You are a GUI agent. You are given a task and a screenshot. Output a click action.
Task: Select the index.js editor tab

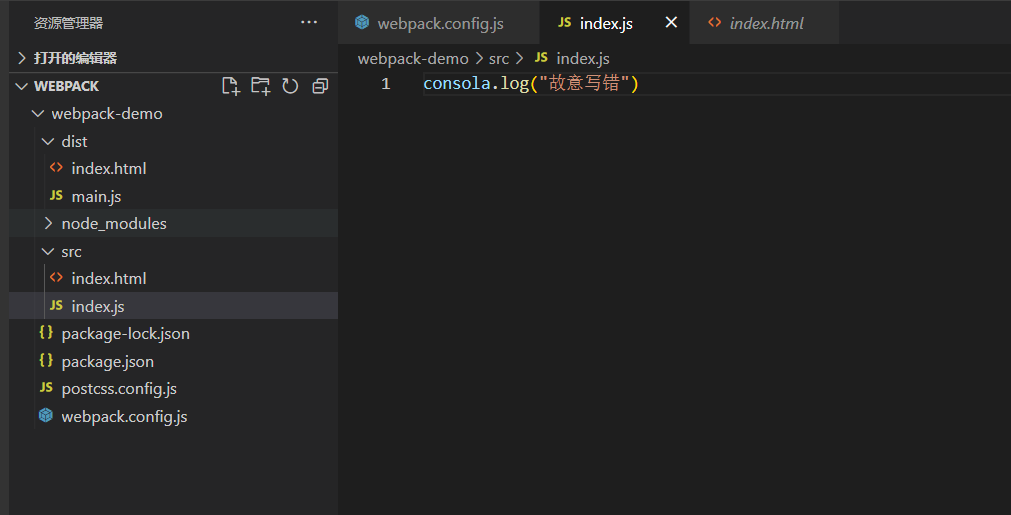[x=614, y=23]
